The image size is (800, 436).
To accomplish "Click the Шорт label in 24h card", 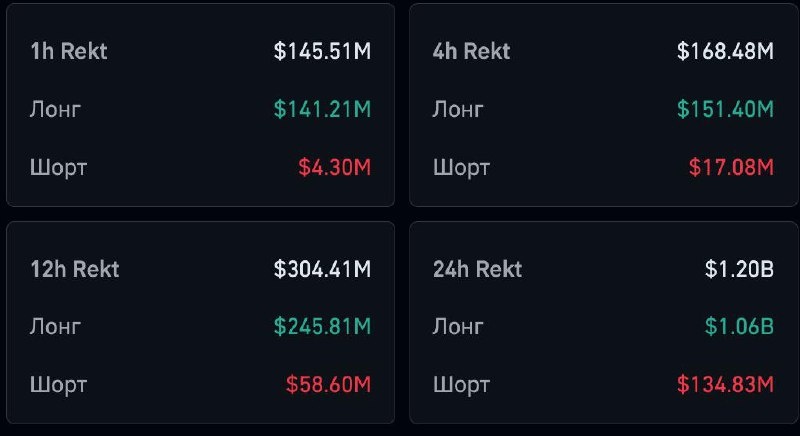I will click(x=460, y=384).
